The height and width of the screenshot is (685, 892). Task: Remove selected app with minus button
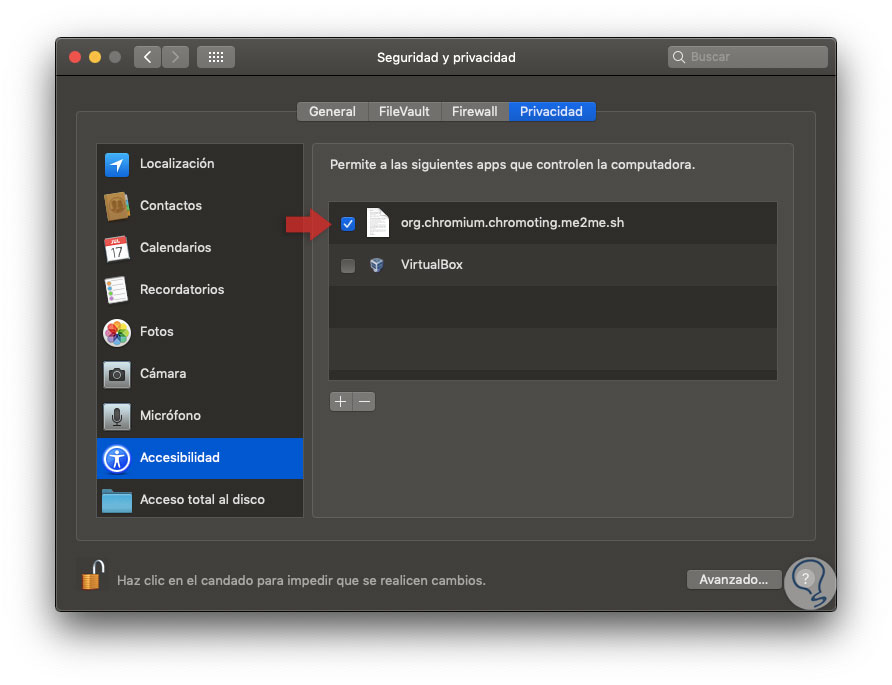pos(364,402)
